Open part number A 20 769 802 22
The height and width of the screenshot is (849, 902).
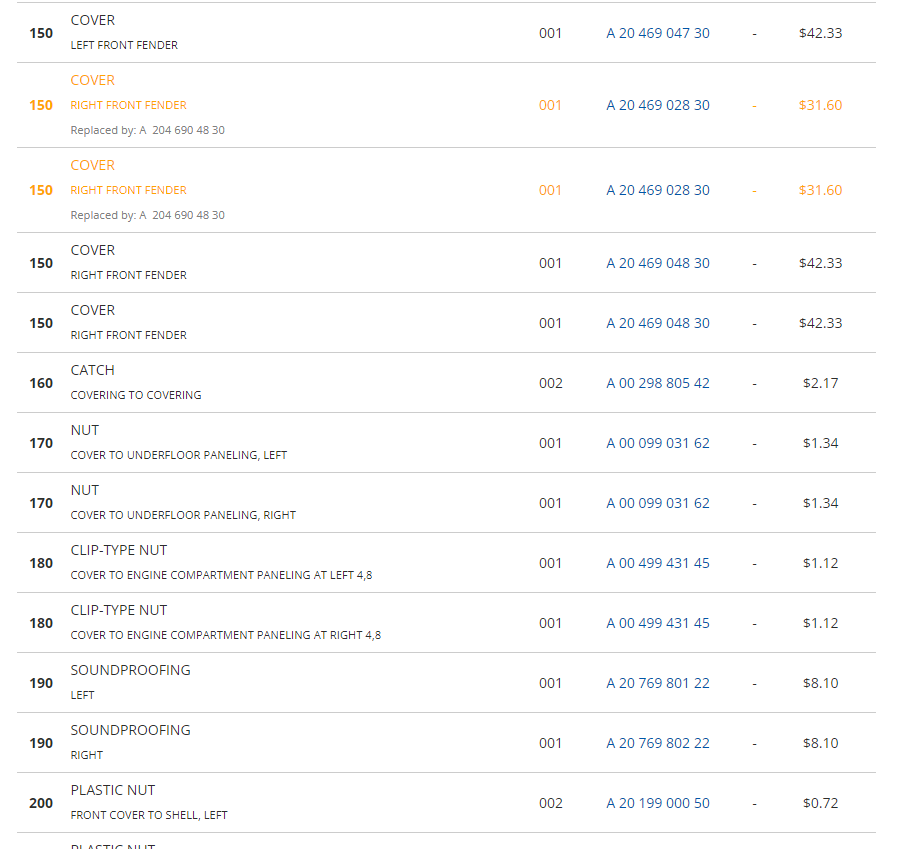pos(658,743)
